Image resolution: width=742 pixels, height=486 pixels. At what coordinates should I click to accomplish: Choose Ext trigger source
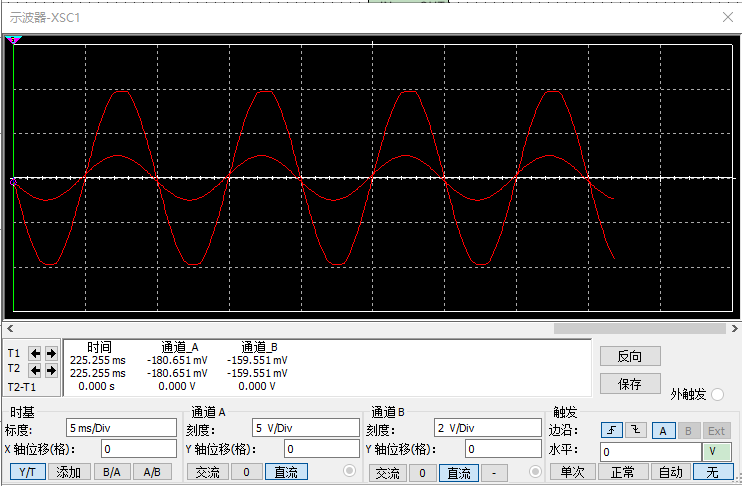[x=716, y=431]
